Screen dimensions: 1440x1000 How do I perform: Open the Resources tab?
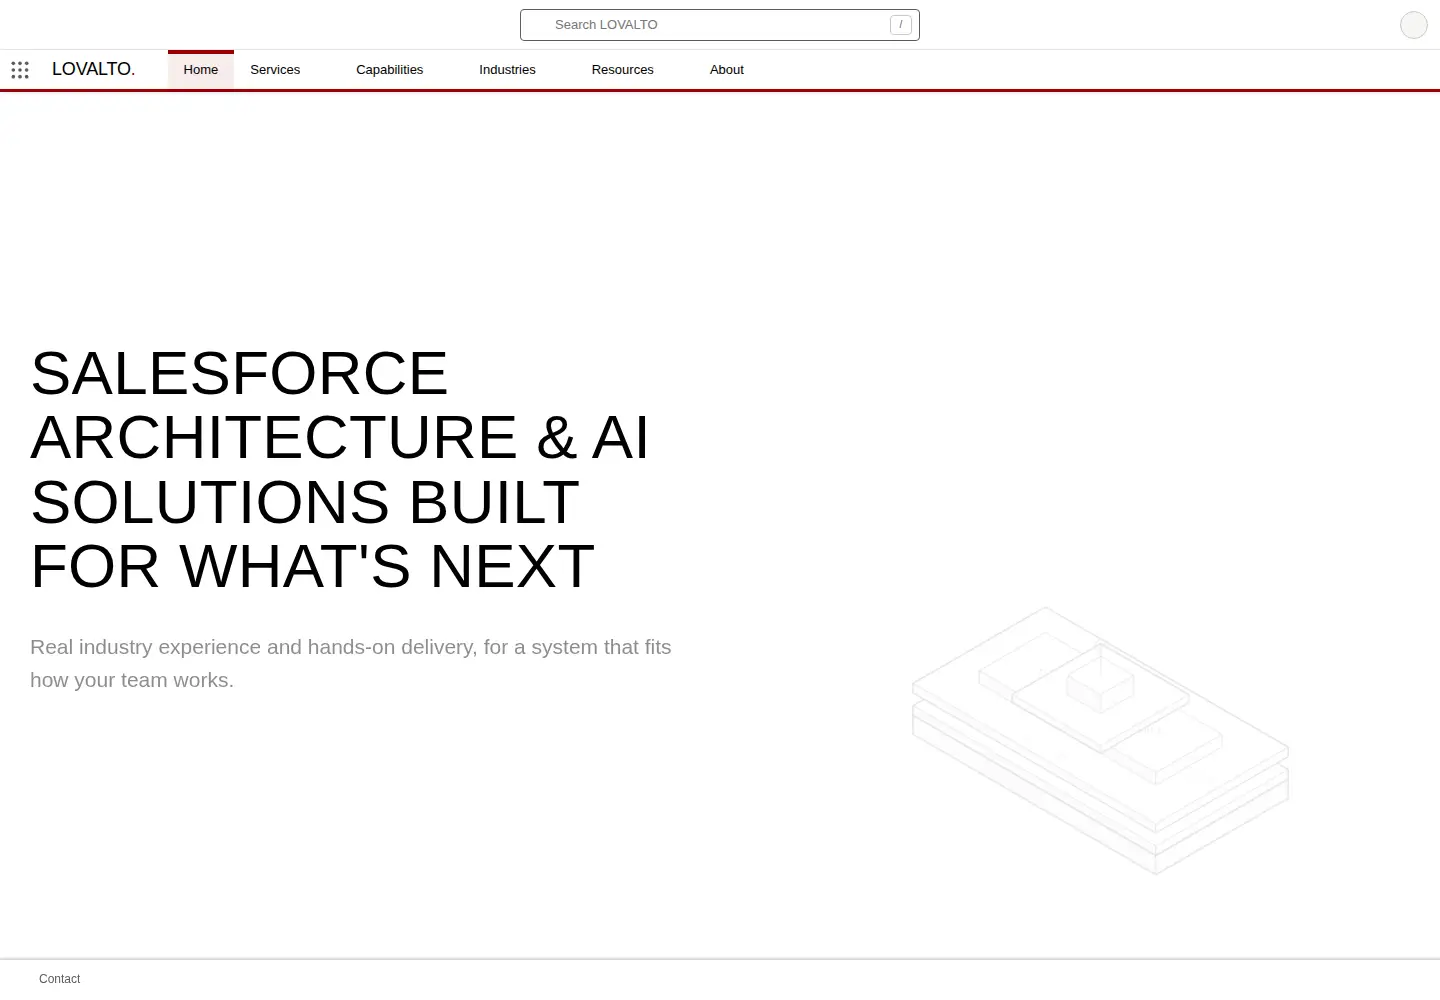pos(622,70)
